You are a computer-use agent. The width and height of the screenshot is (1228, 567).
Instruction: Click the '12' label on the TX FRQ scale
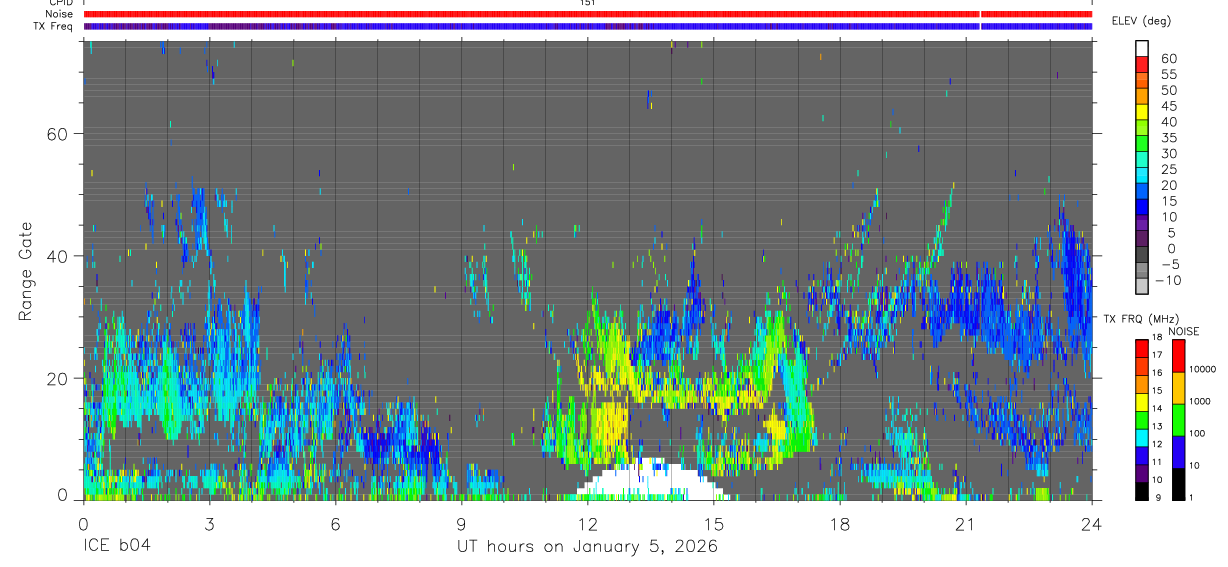[x=1157, y=444]
